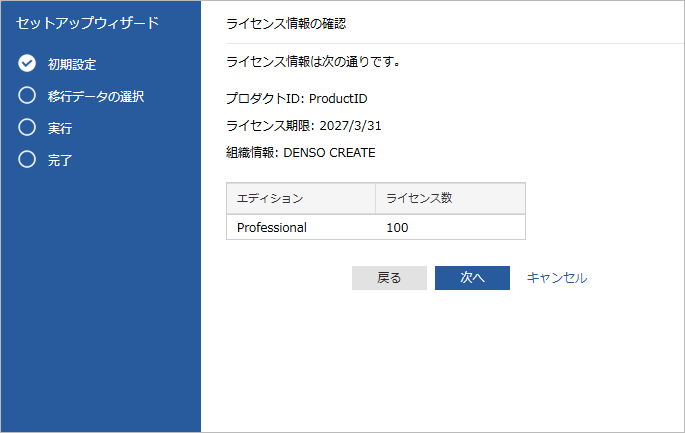Screen dimensions: 685x433
Task: Click the キャンセル link
Action: (x=557, y=278)
